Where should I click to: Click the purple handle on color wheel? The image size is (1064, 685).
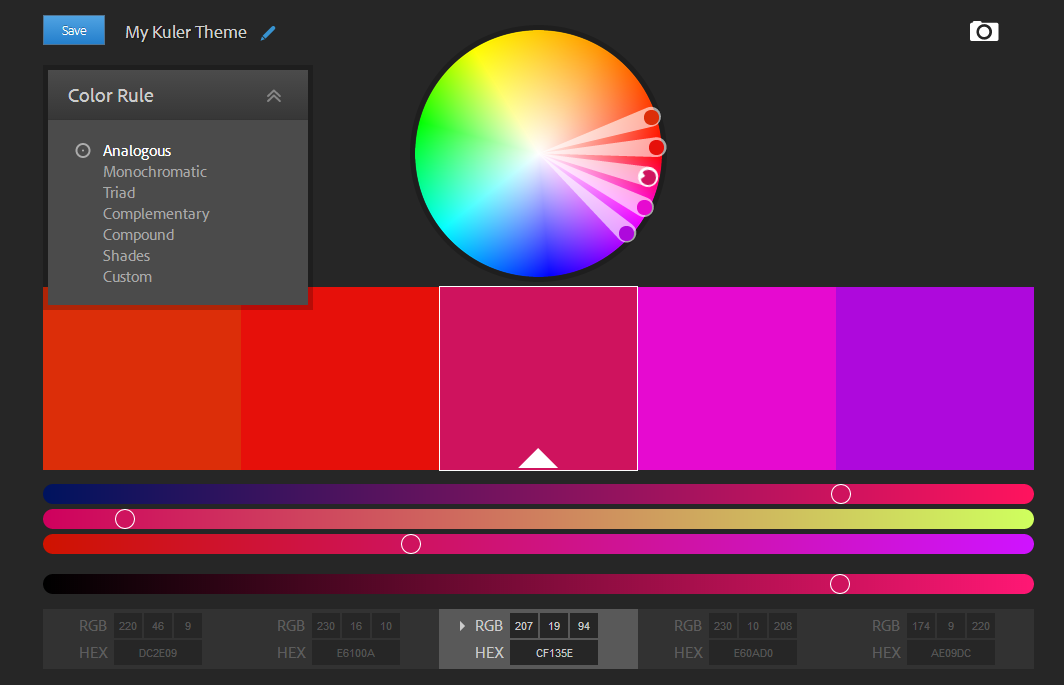627,233
